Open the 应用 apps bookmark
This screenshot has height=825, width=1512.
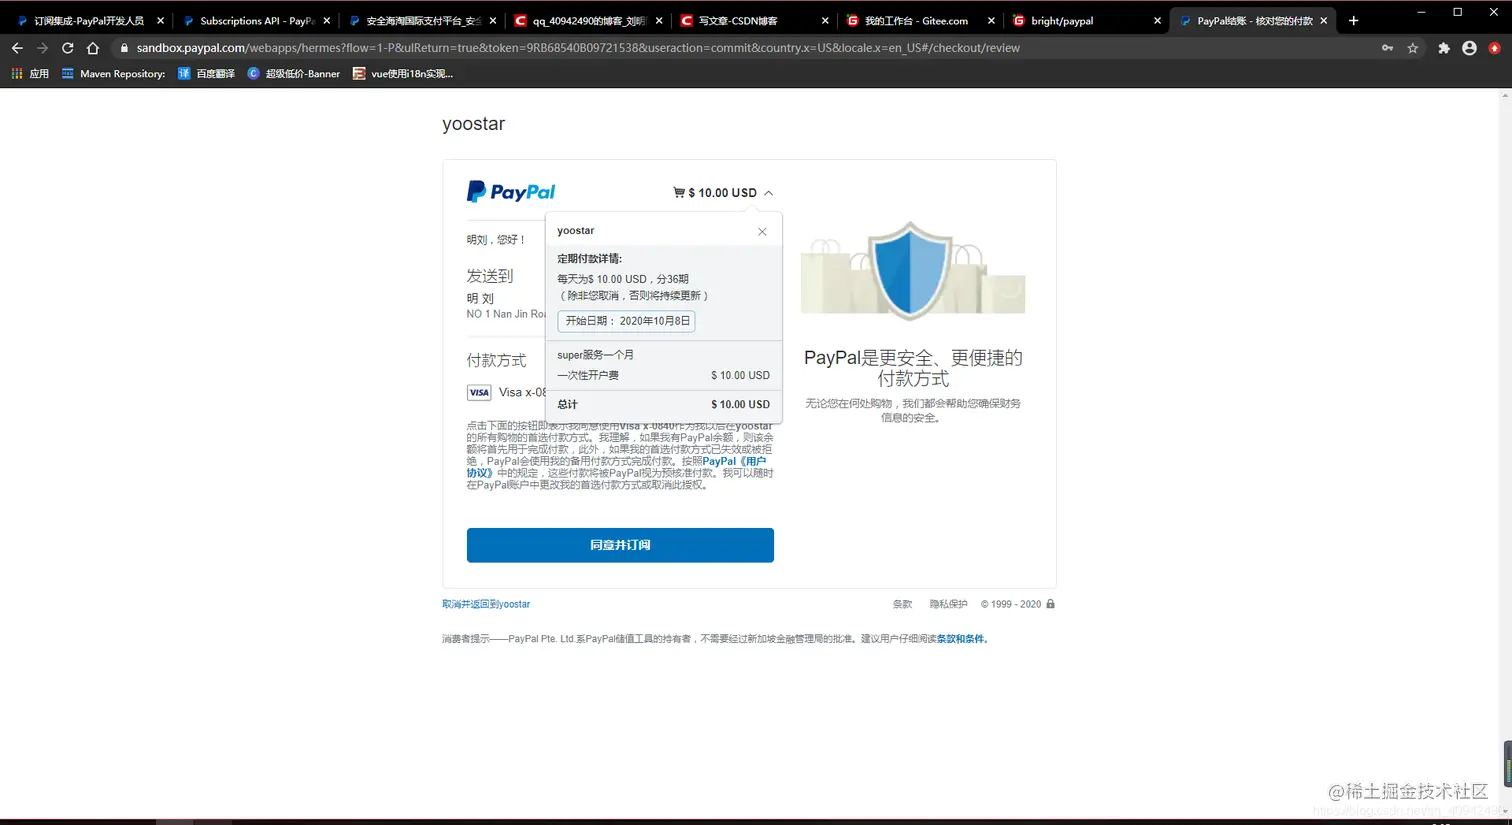coord(30,74)
